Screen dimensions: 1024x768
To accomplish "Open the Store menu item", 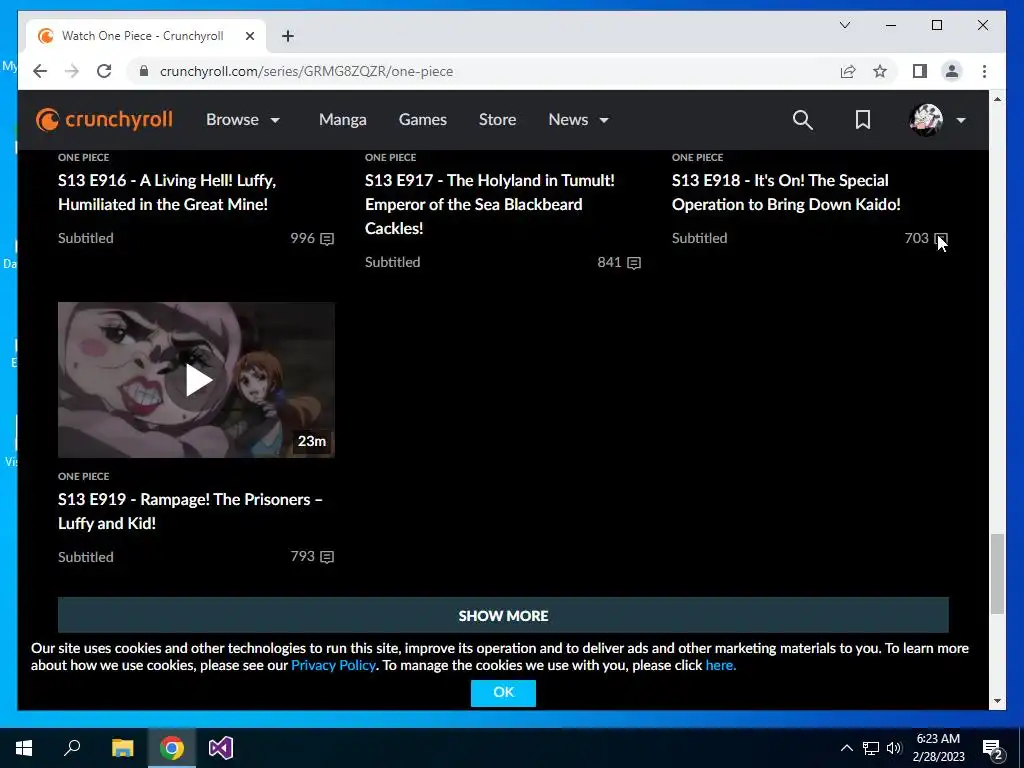I will [x=497, y=120].
